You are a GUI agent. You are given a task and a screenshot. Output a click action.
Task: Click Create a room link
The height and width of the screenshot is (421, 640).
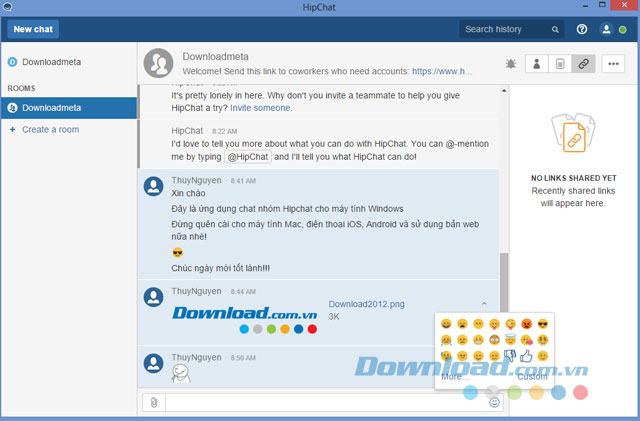click(51, 129)
